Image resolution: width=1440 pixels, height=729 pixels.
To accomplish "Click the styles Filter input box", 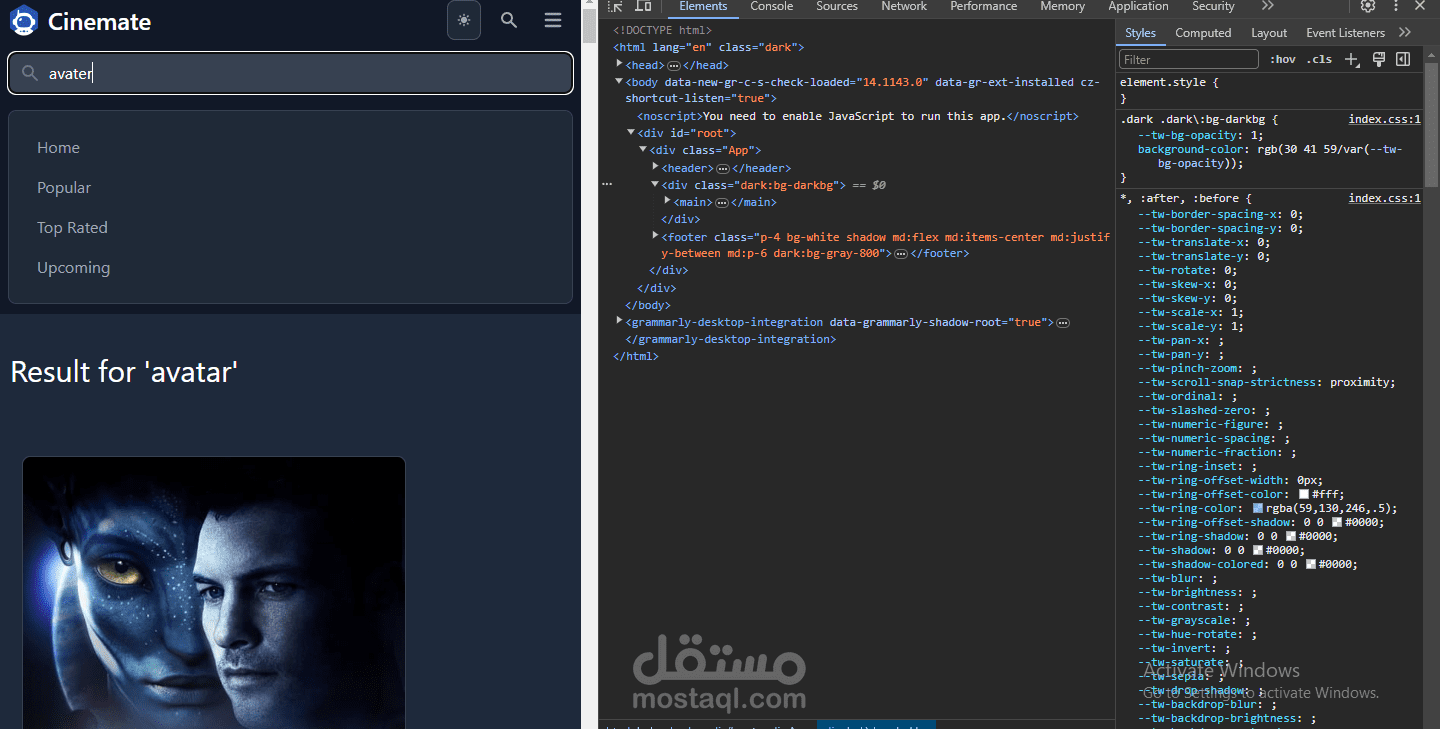I will pos(1189,60).
